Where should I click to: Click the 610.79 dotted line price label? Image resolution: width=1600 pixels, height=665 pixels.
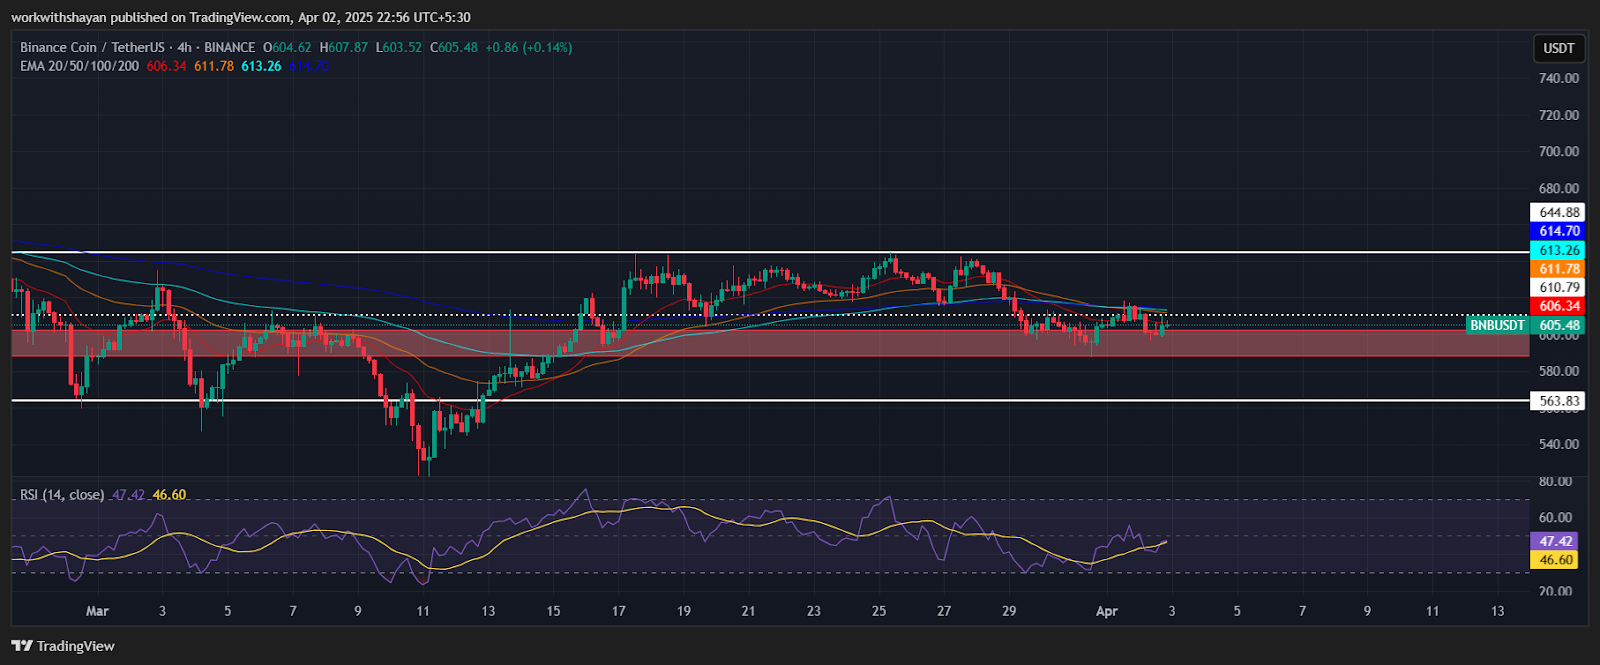pos(1558,288)
